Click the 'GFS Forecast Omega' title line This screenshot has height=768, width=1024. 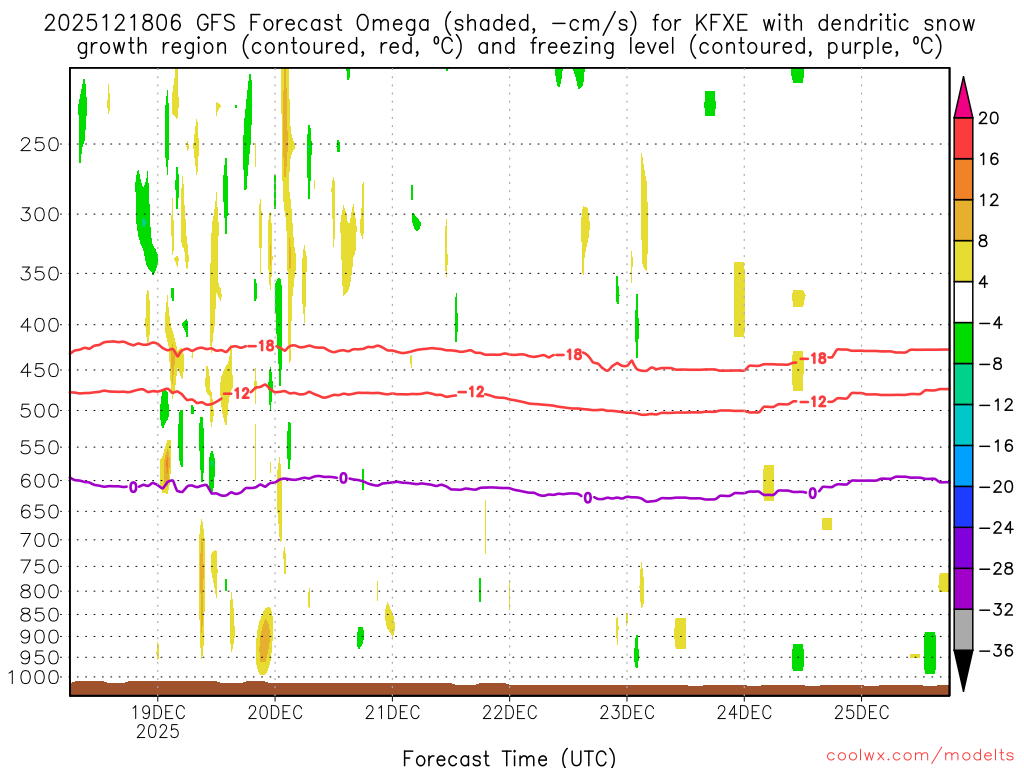[x=509, y=24]
